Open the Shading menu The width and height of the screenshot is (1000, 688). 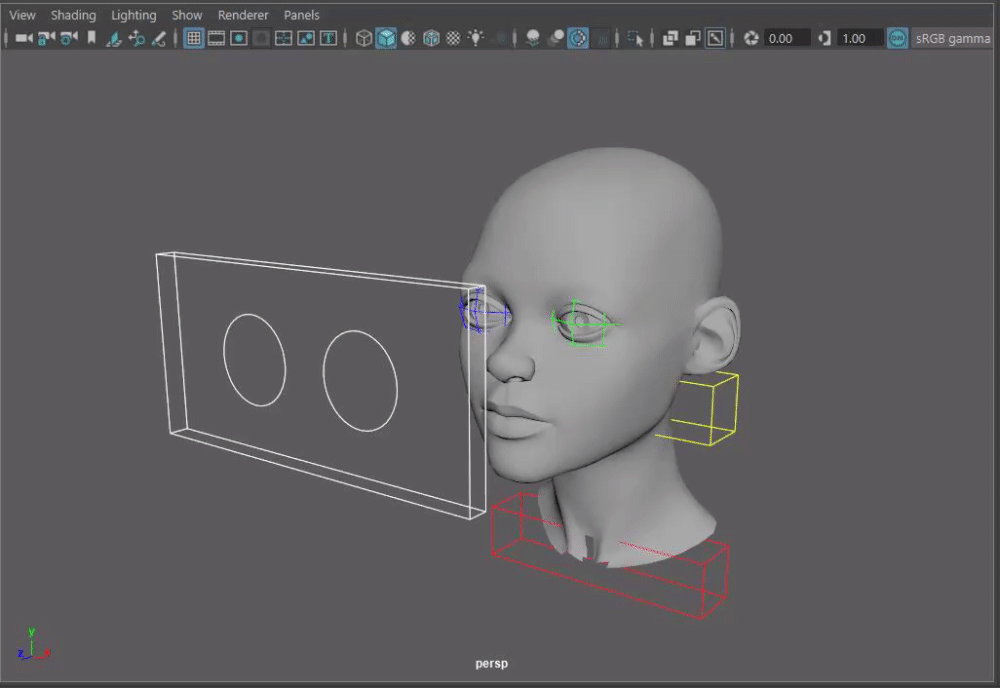[x=73, y=15]
